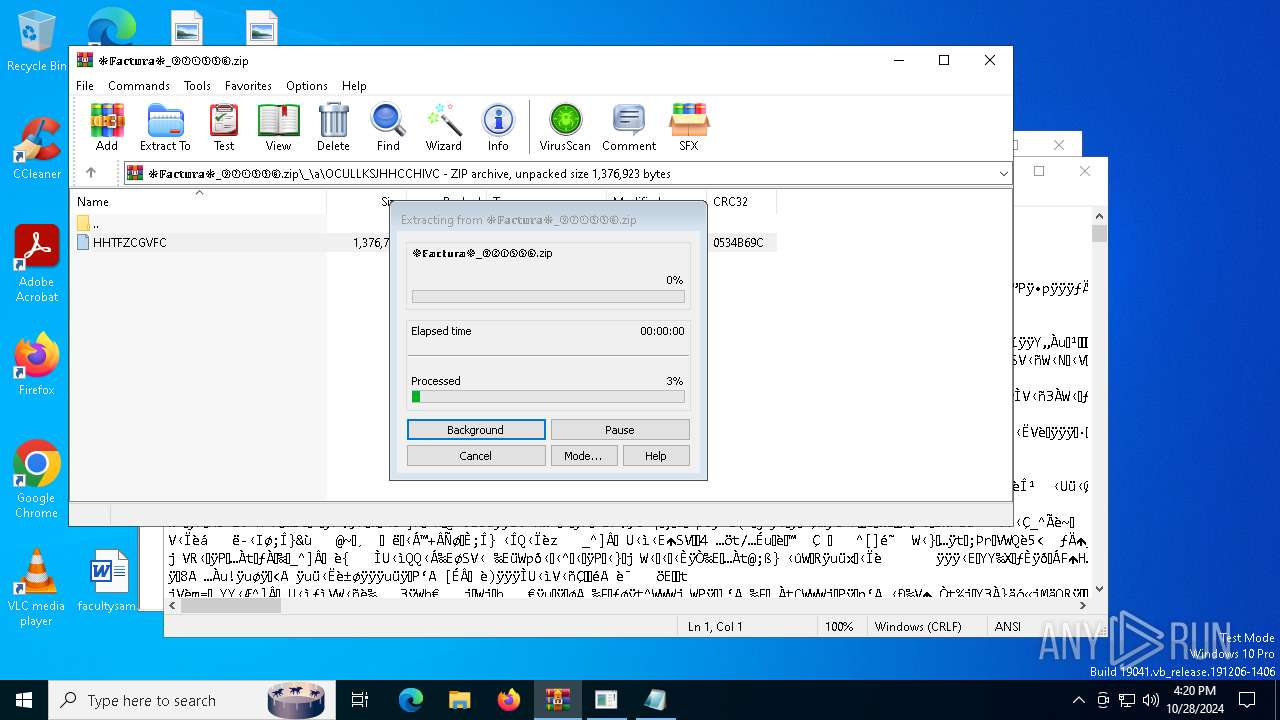Screen dimensions: 1280x720
Task: Click the file progress bar at 0%
Action: (x=548, y=297)
